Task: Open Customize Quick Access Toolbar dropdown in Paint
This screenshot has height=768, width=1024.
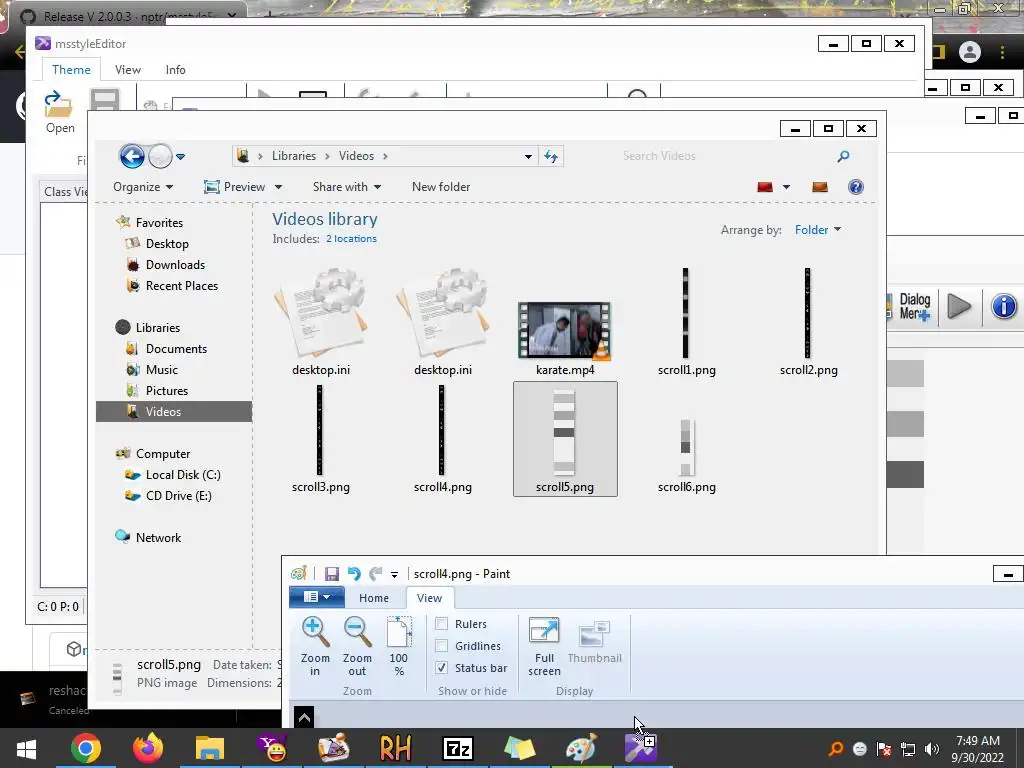Action: [x=394, y=575]
